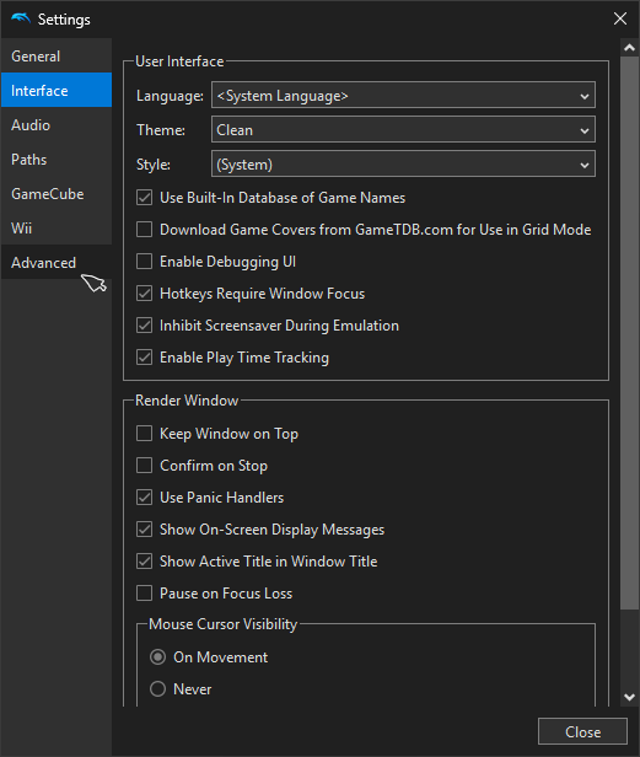Click the scrollbar down arrow
This screenshot has height=757, width=640.
tap(629, 697)
